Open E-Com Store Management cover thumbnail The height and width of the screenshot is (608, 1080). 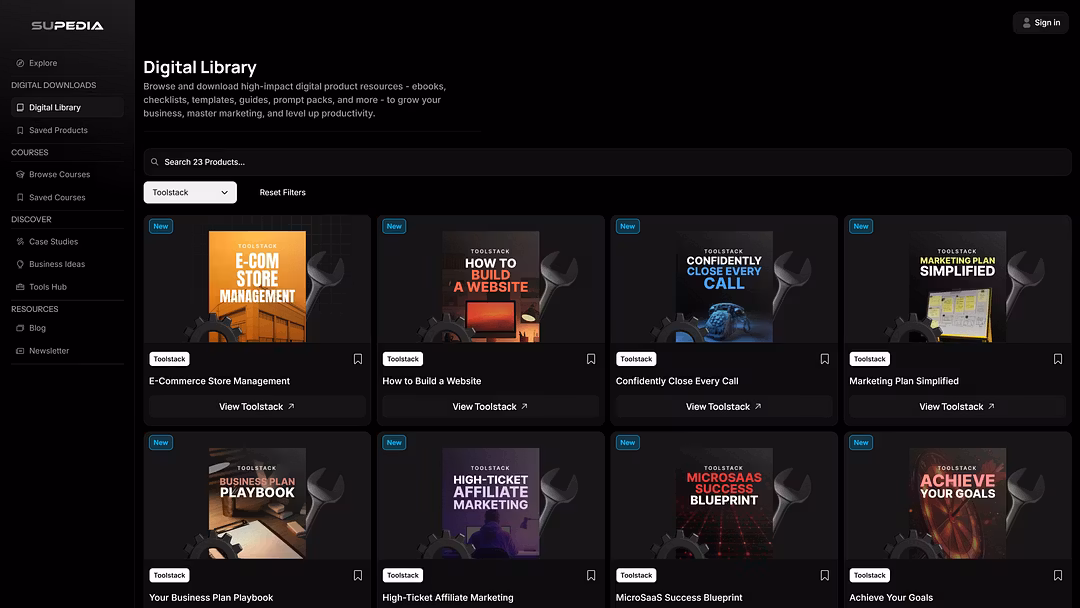tap(257, 286)
